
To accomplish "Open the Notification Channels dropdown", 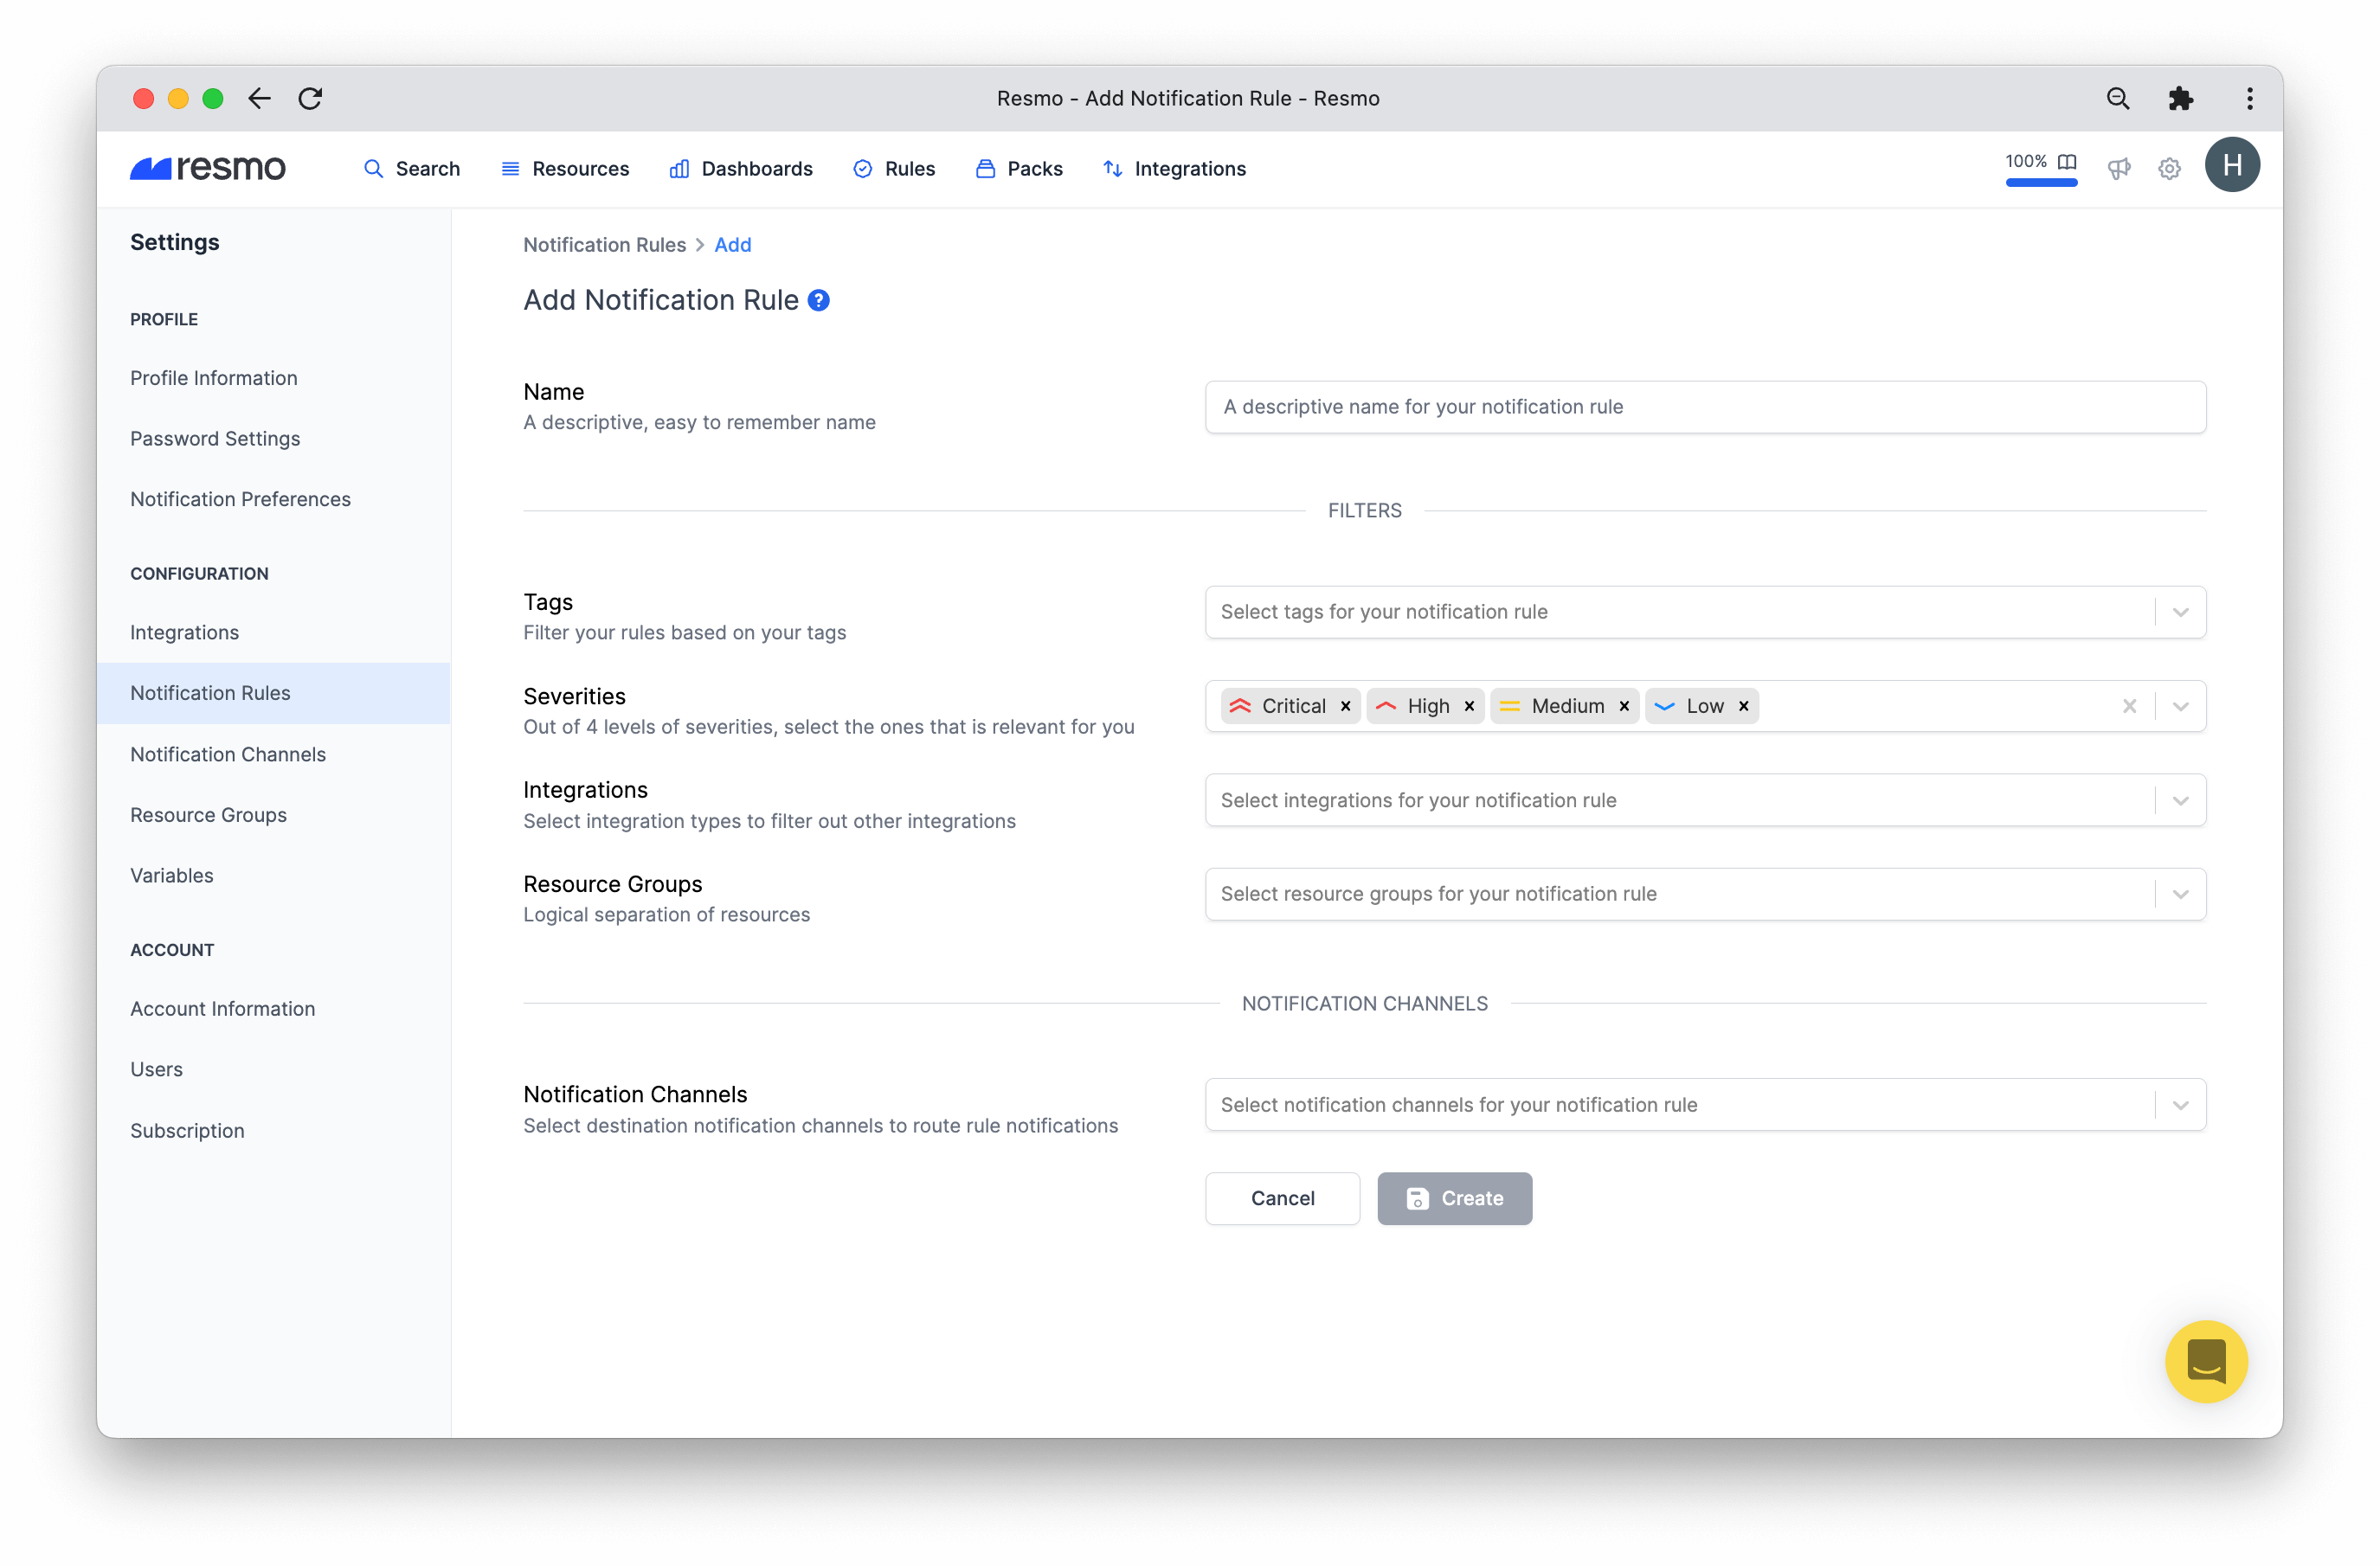I will (1705, 1104).
